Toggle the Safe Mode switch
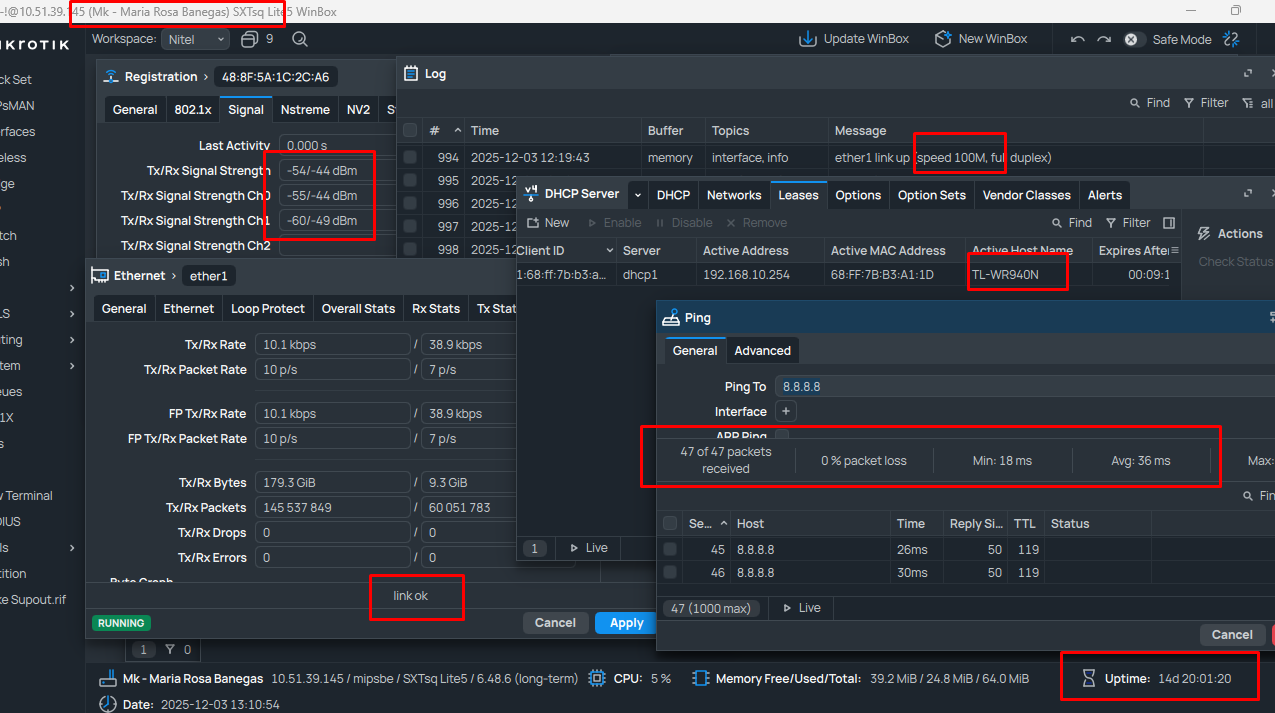The height and width of the screenshot is (713, 1275). (x=1131, y=39)
